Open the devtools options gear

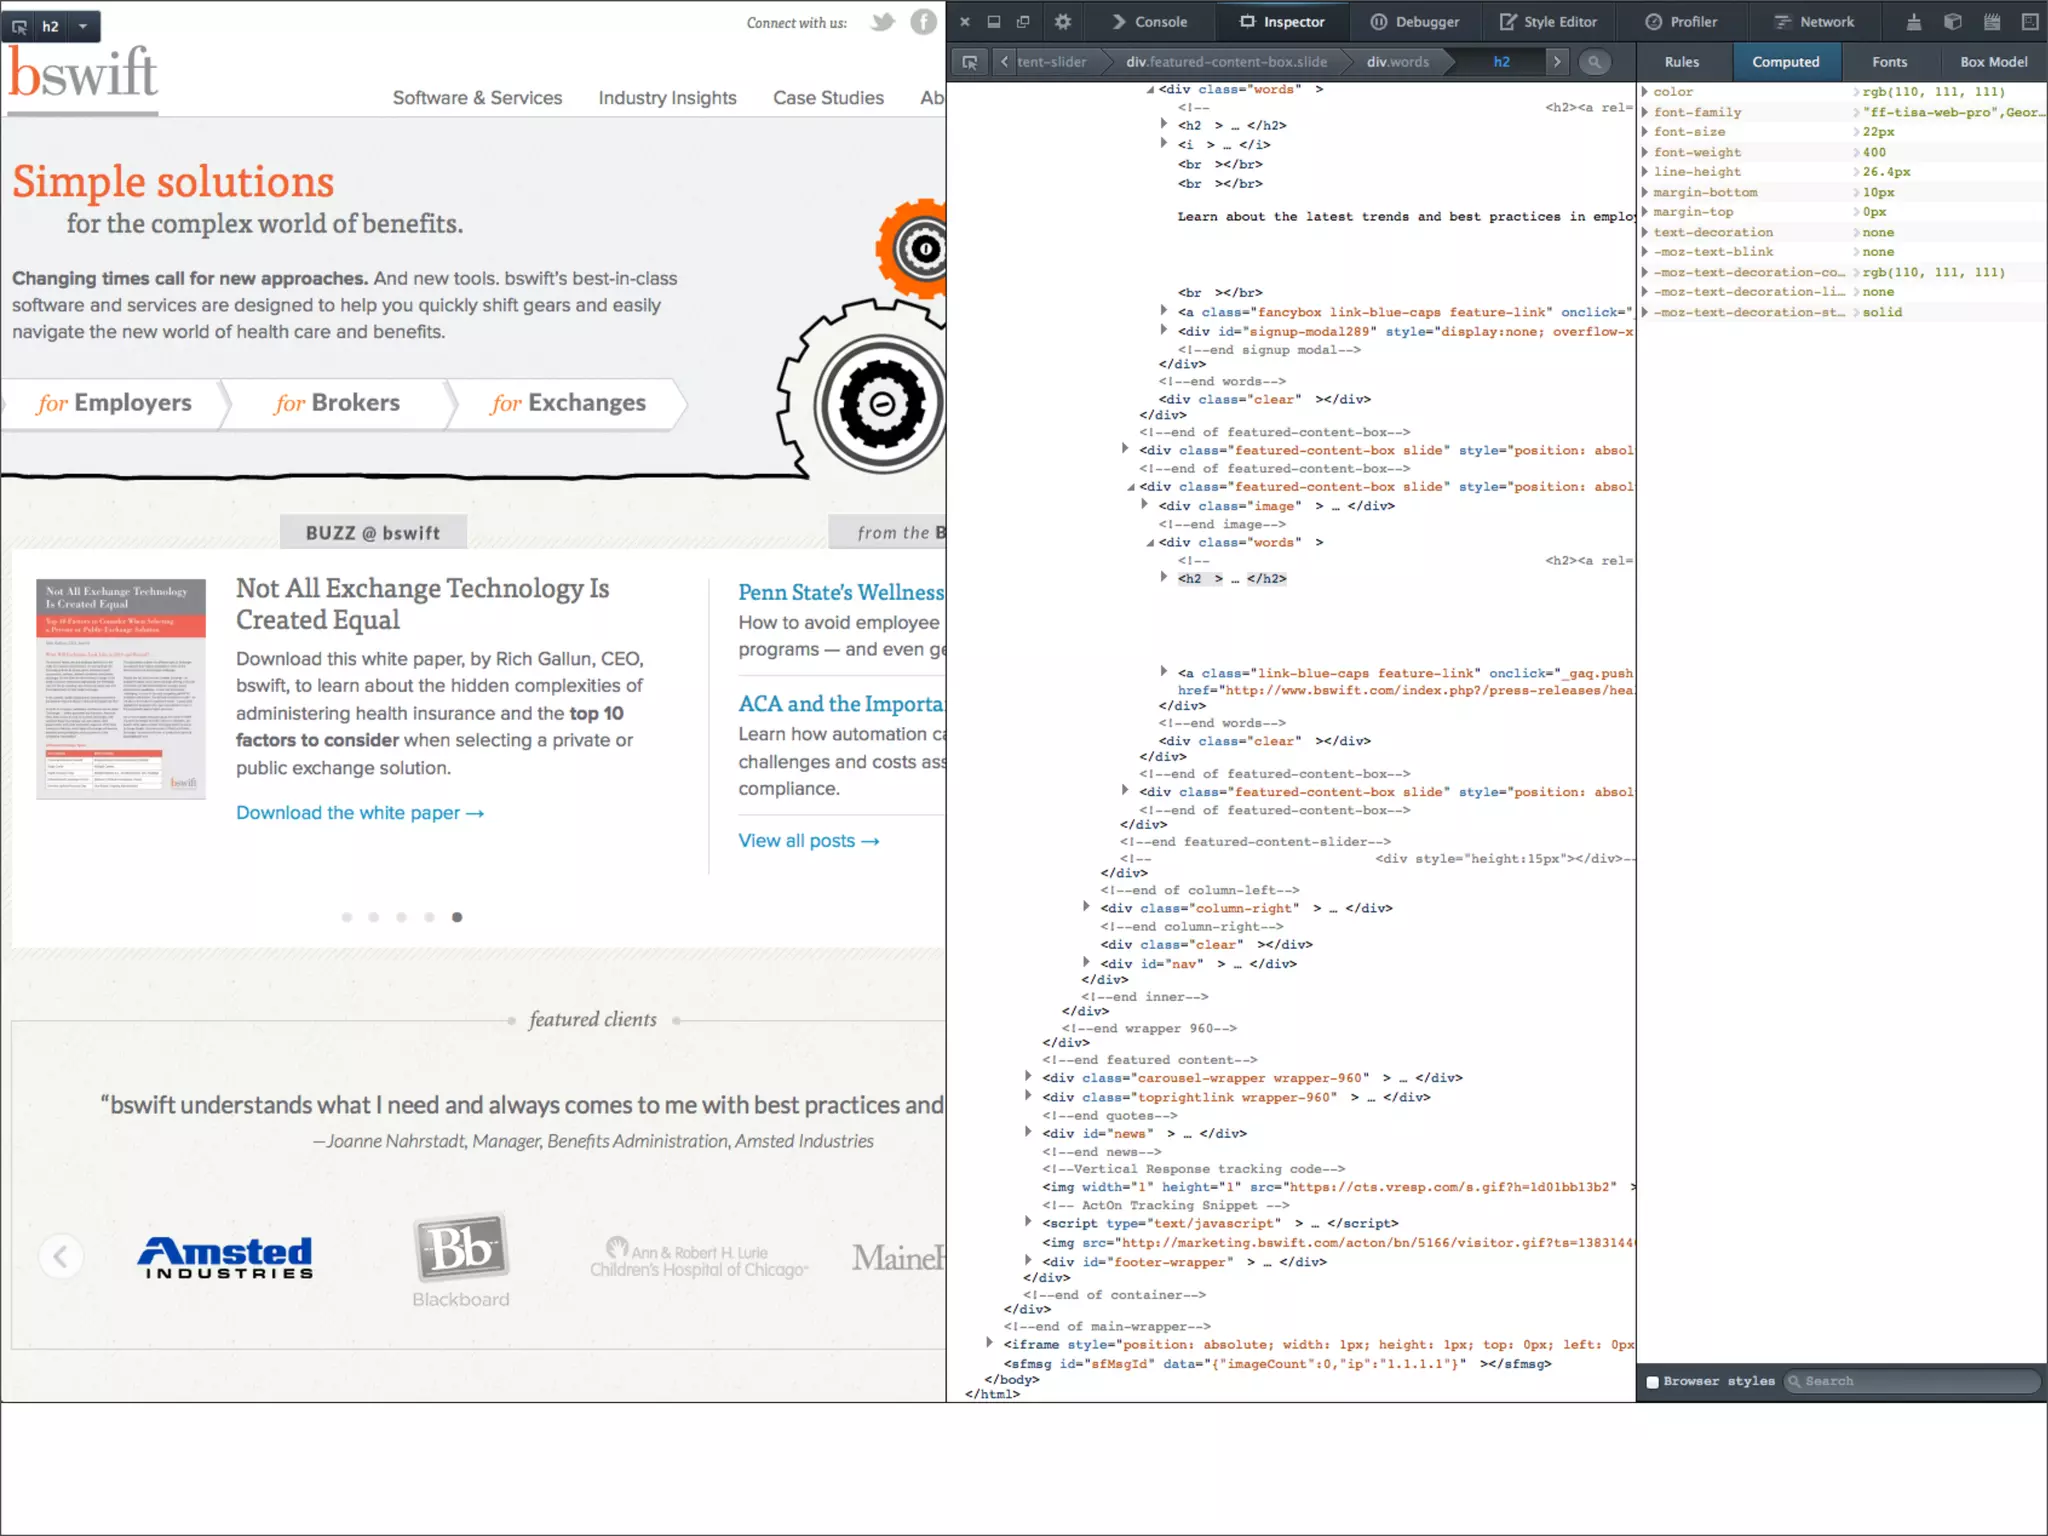pyautogui.click(x=1062, y=21)
